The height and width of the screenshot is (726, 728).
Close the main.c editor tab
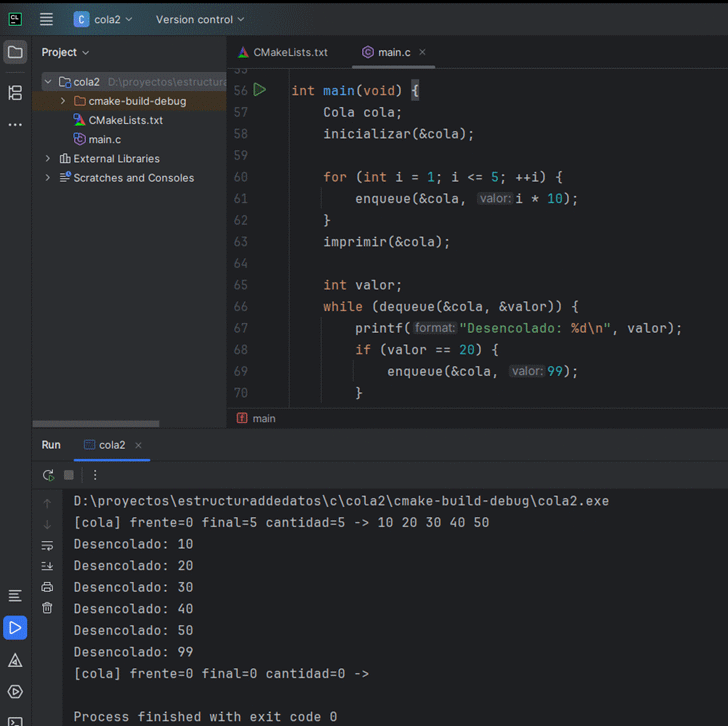click(422, 52)
